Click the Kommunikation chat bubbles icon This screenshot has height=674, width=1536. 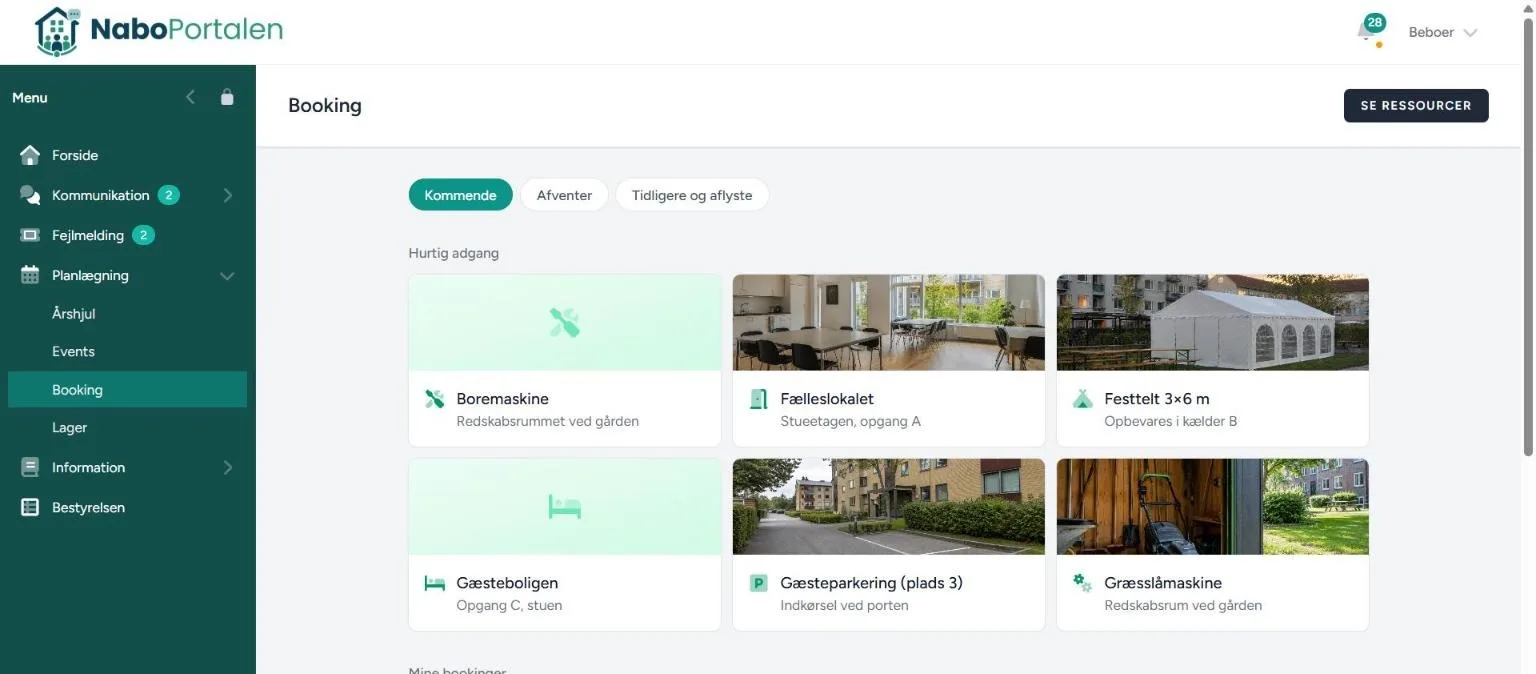point(30,195)
